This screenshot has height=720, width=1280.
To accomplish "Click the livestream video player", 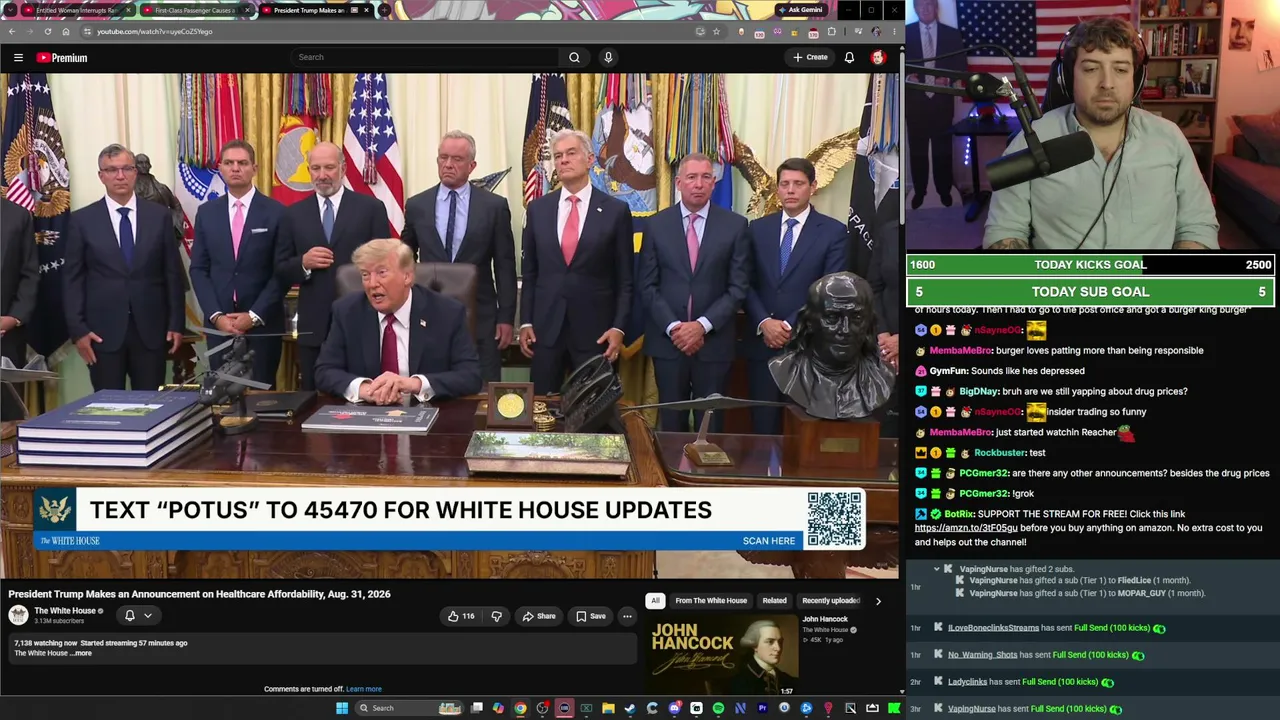I will point(450,326).
